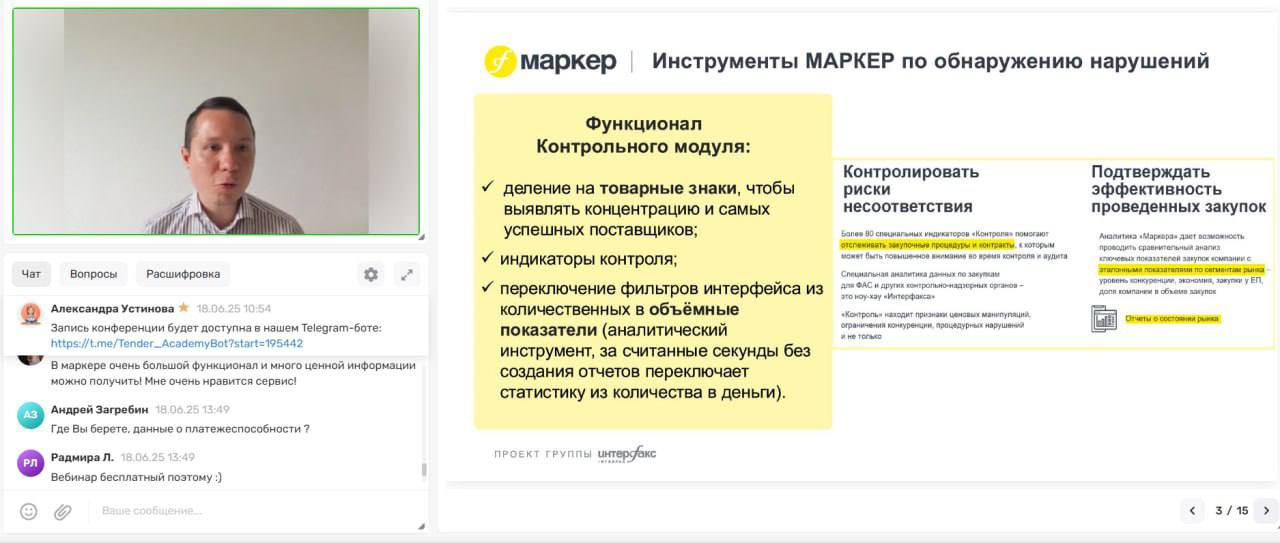
Task: Click 'Функционал Контрольного модуля:' heading
Action: tap(644, 135)
